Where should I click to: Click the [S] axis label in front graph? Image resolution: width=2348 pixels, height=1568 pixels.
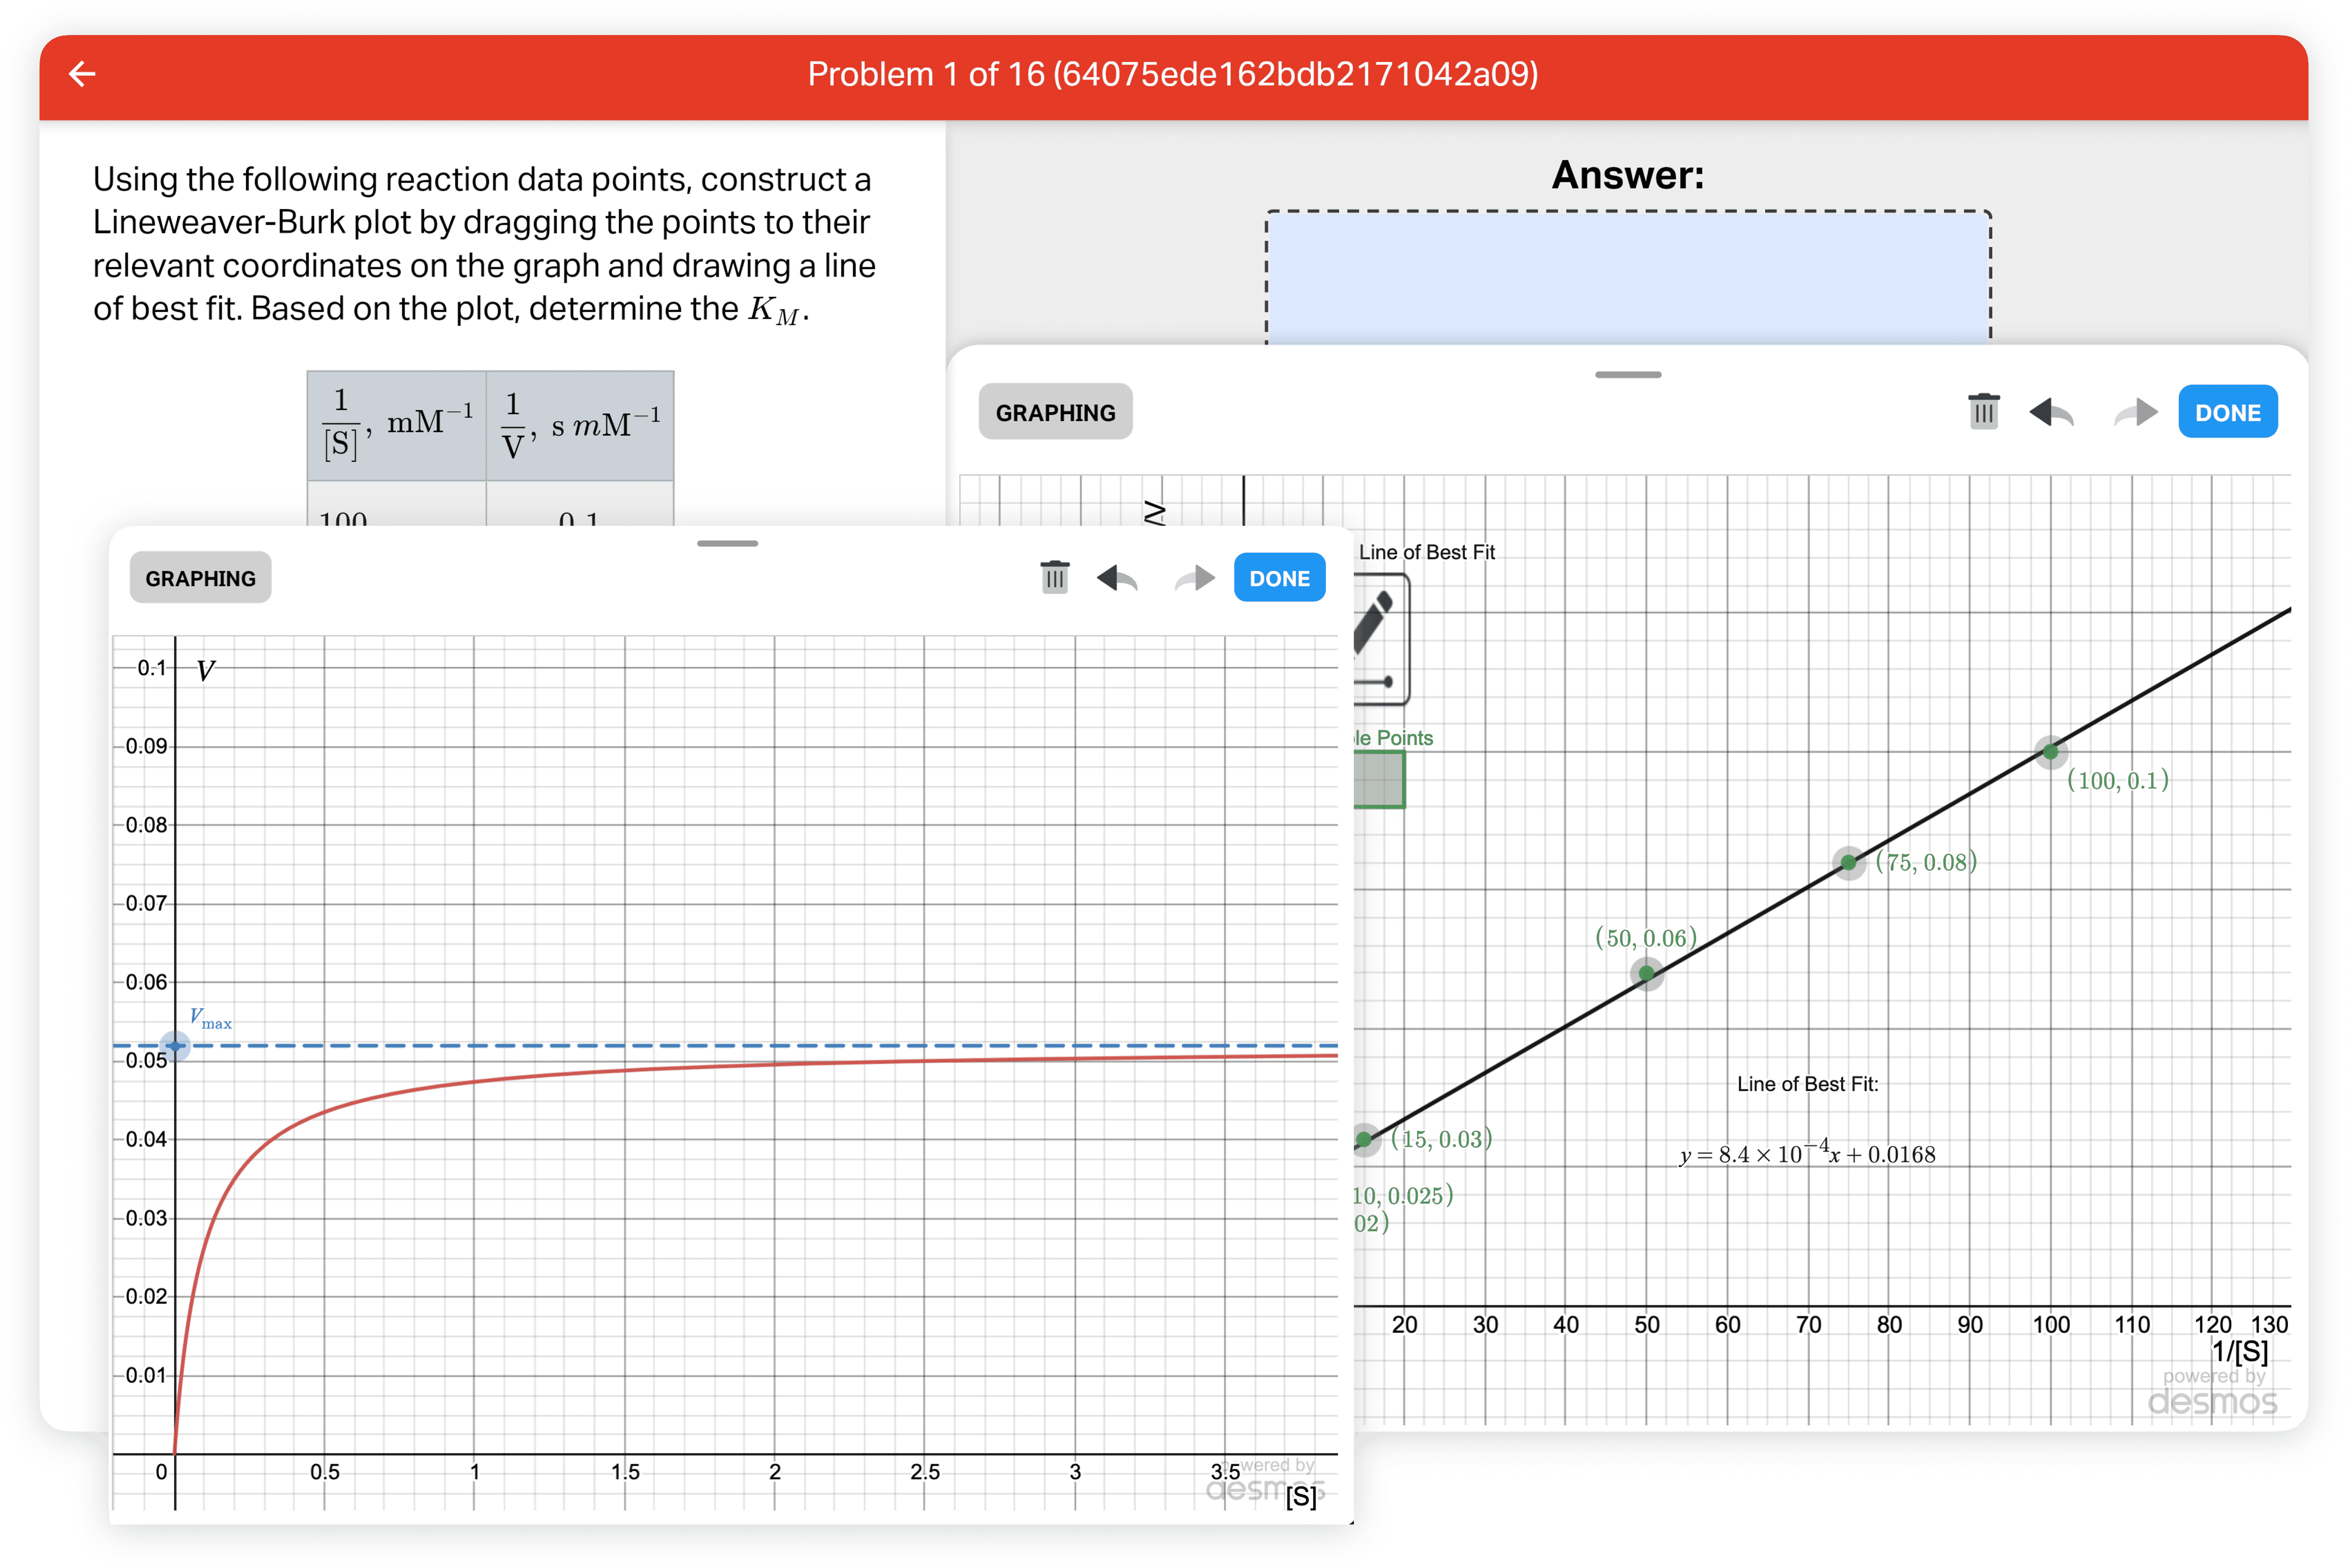pos(1301,1497)
